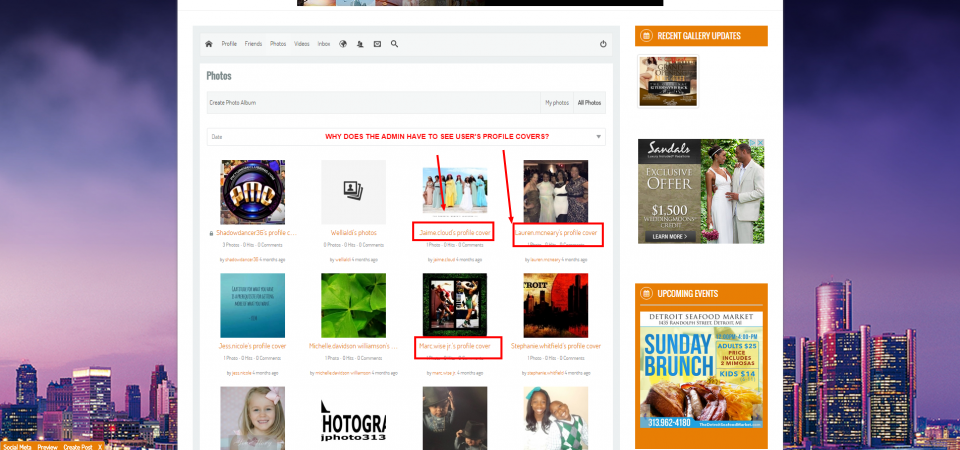The height and width of the screenshot is (450, 960).
Task: Open the jphoto313 photography logo thumbnail
Action: 353,418
